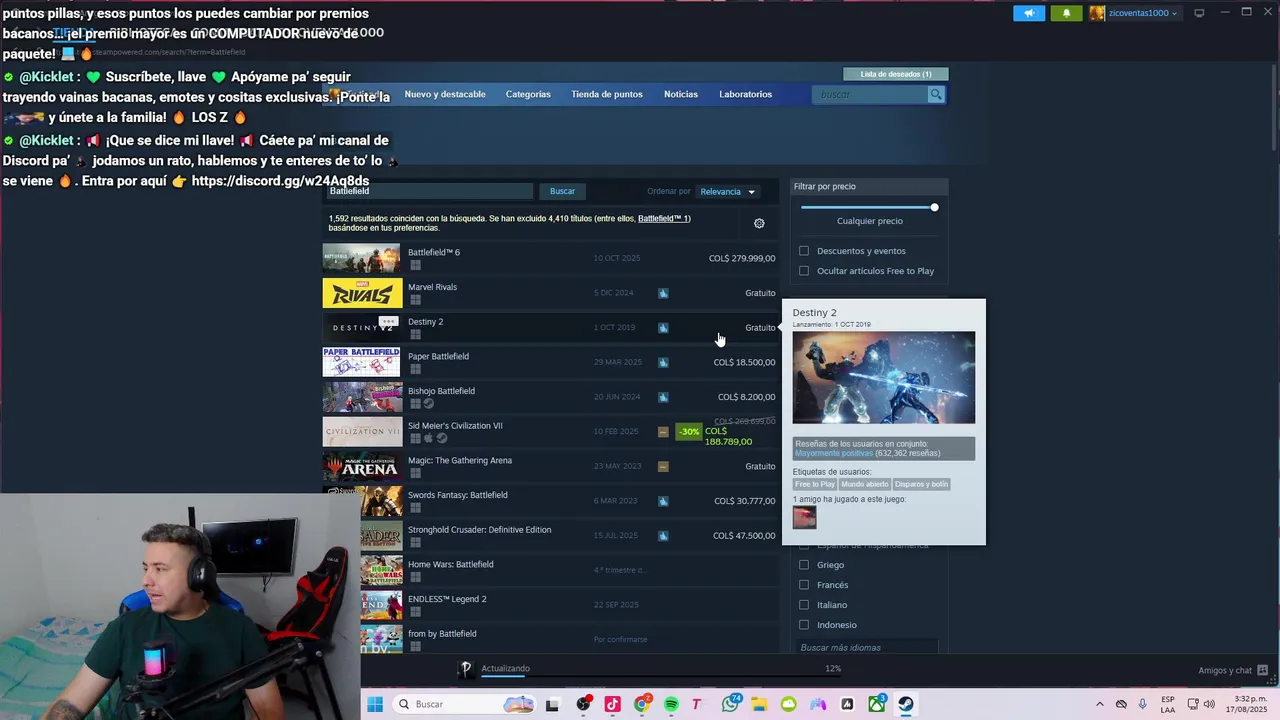The width and height of the screenshot is (1280, 720).
Task: Click the Buscar search button
Action: click(x=562, y=191)
